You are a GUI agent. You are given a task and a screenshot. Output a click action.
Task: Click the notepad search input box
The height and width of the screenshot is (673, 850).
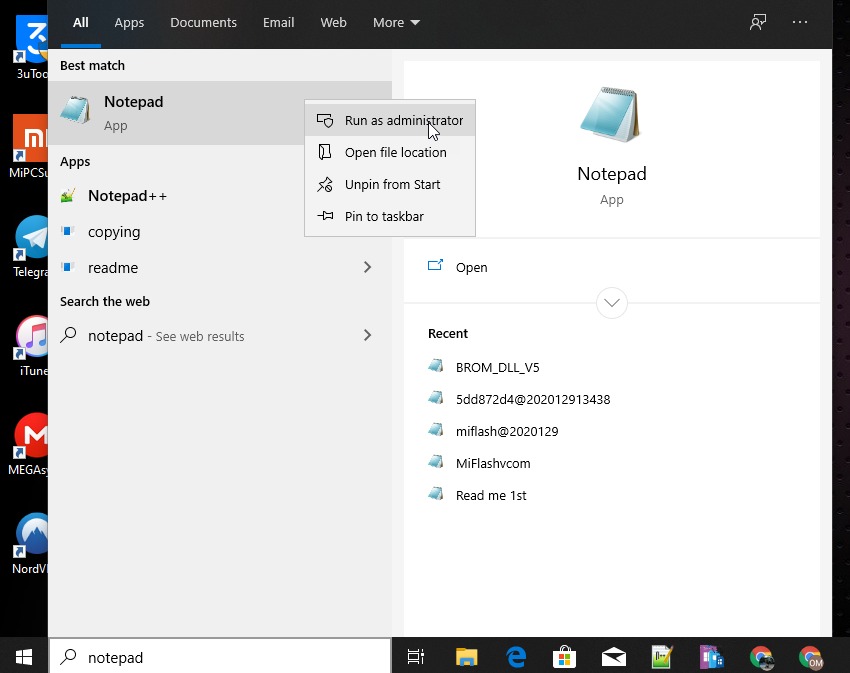[x=220, y=657]
